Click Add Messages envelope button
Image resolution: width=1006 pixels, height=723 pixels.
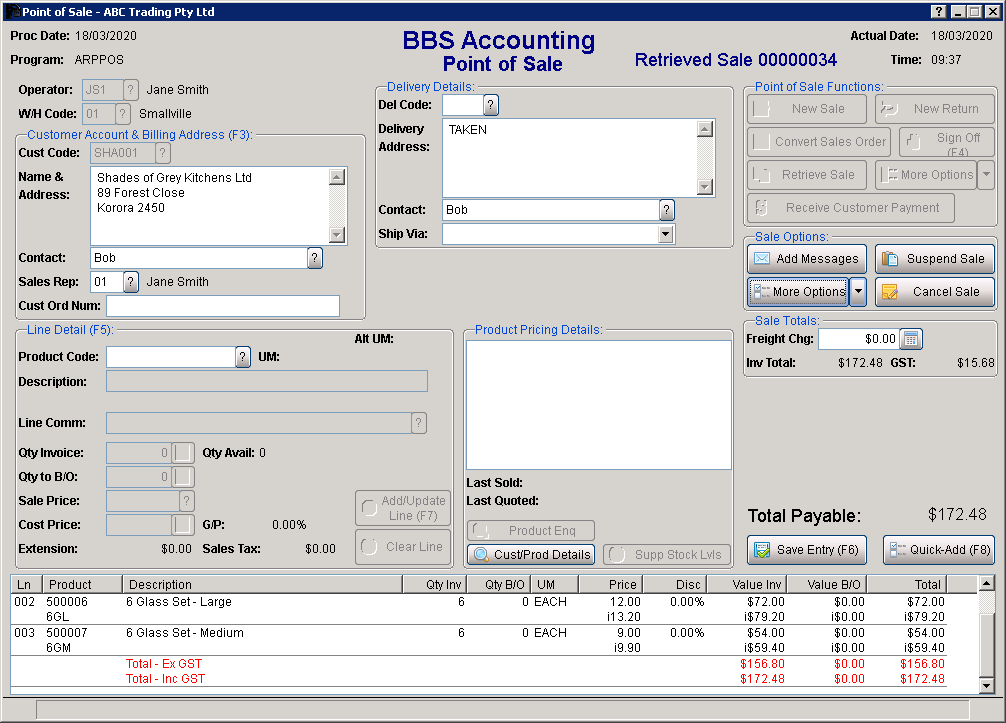[804, 259]
